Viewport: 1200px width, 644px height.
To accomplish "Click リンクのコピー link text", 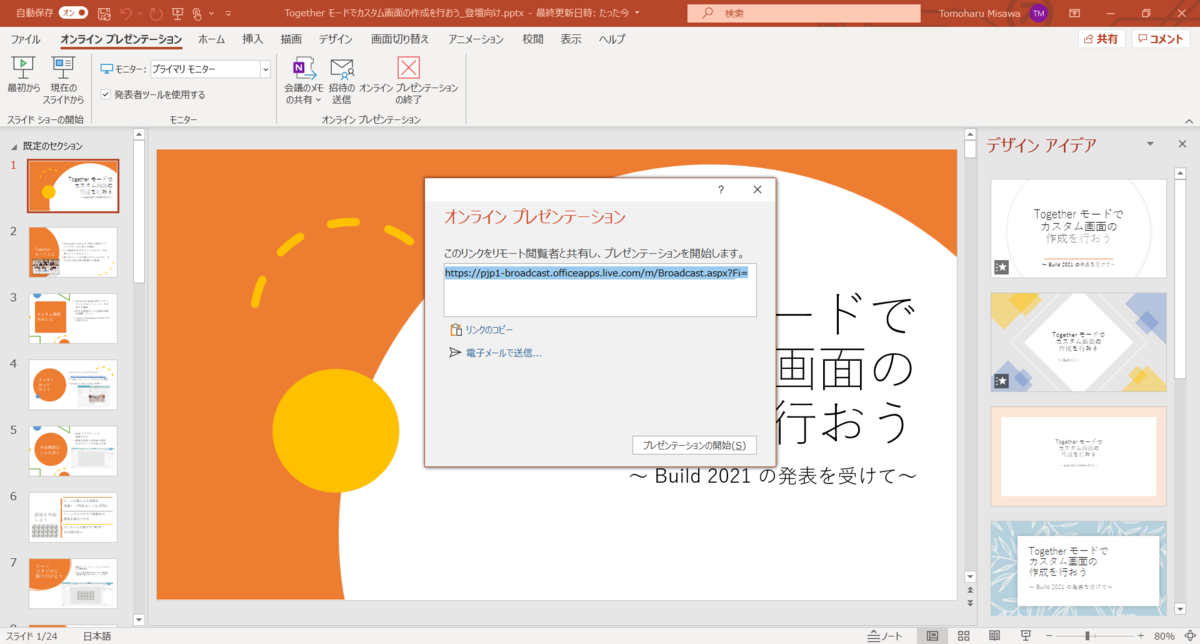I will [x=489, y=329].
